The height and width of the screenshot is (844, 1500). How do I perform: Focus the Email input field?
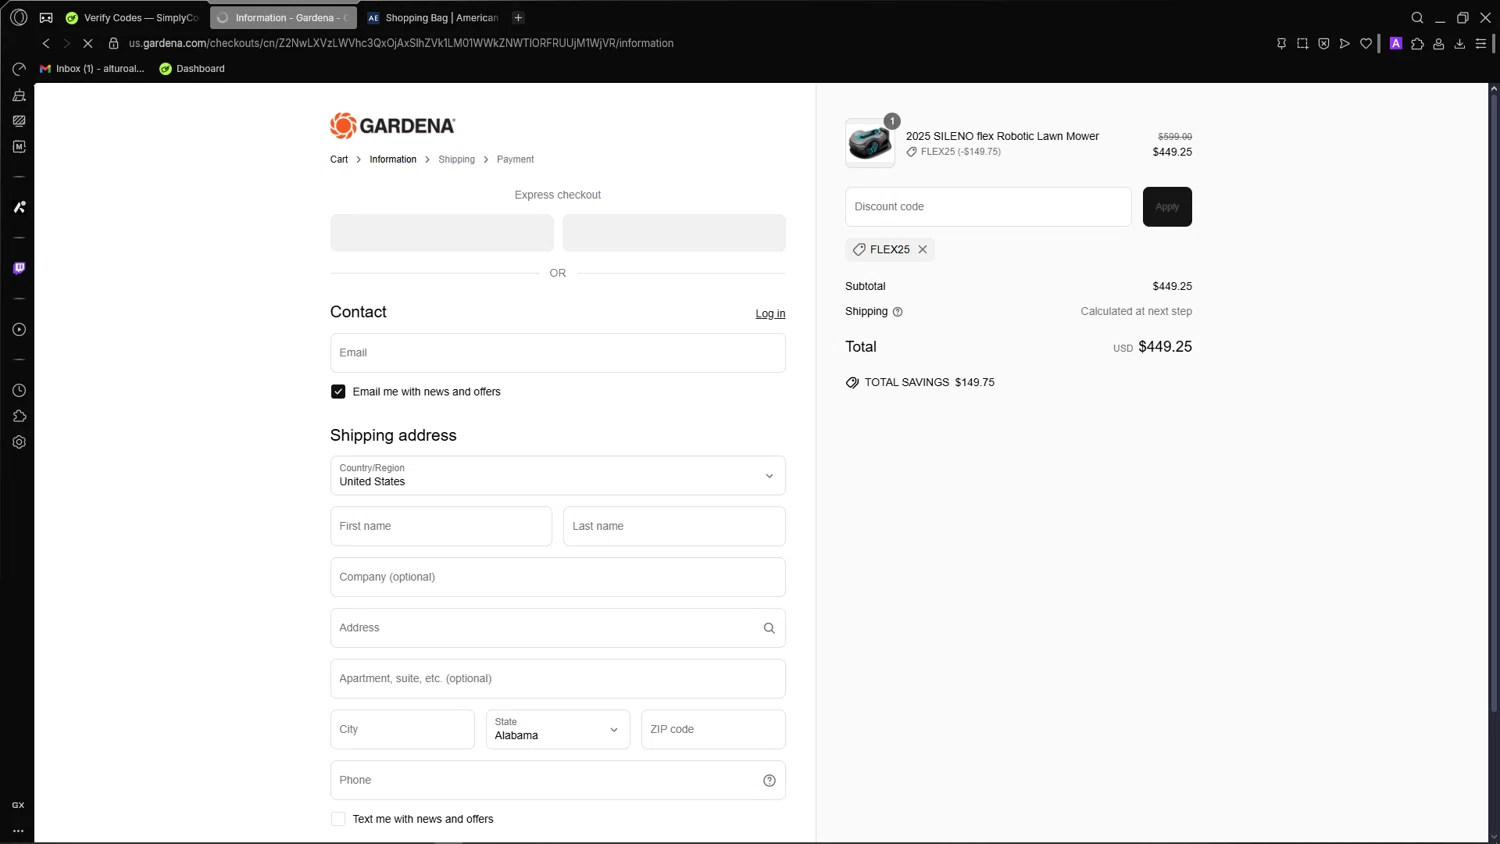[x=558, y=352]
